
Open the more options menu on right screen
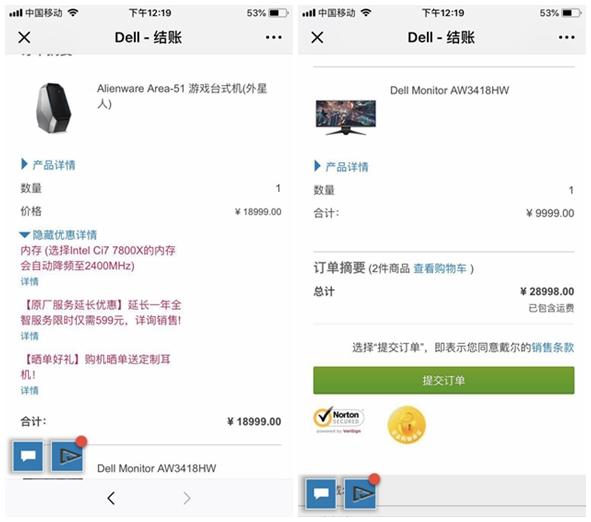[x=567, y=37]
